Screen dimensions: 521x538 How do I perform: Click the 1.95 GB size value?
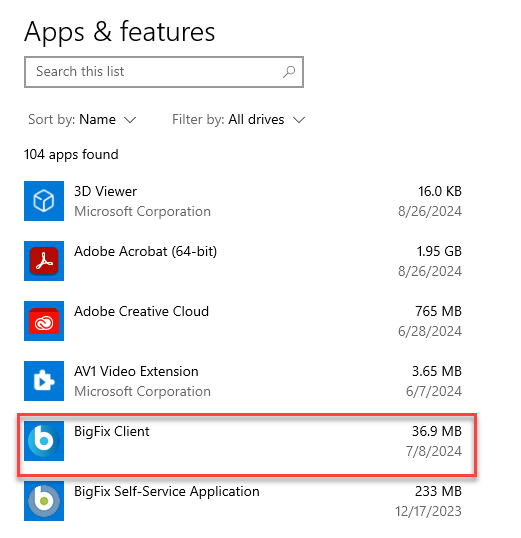pos(439,251)
